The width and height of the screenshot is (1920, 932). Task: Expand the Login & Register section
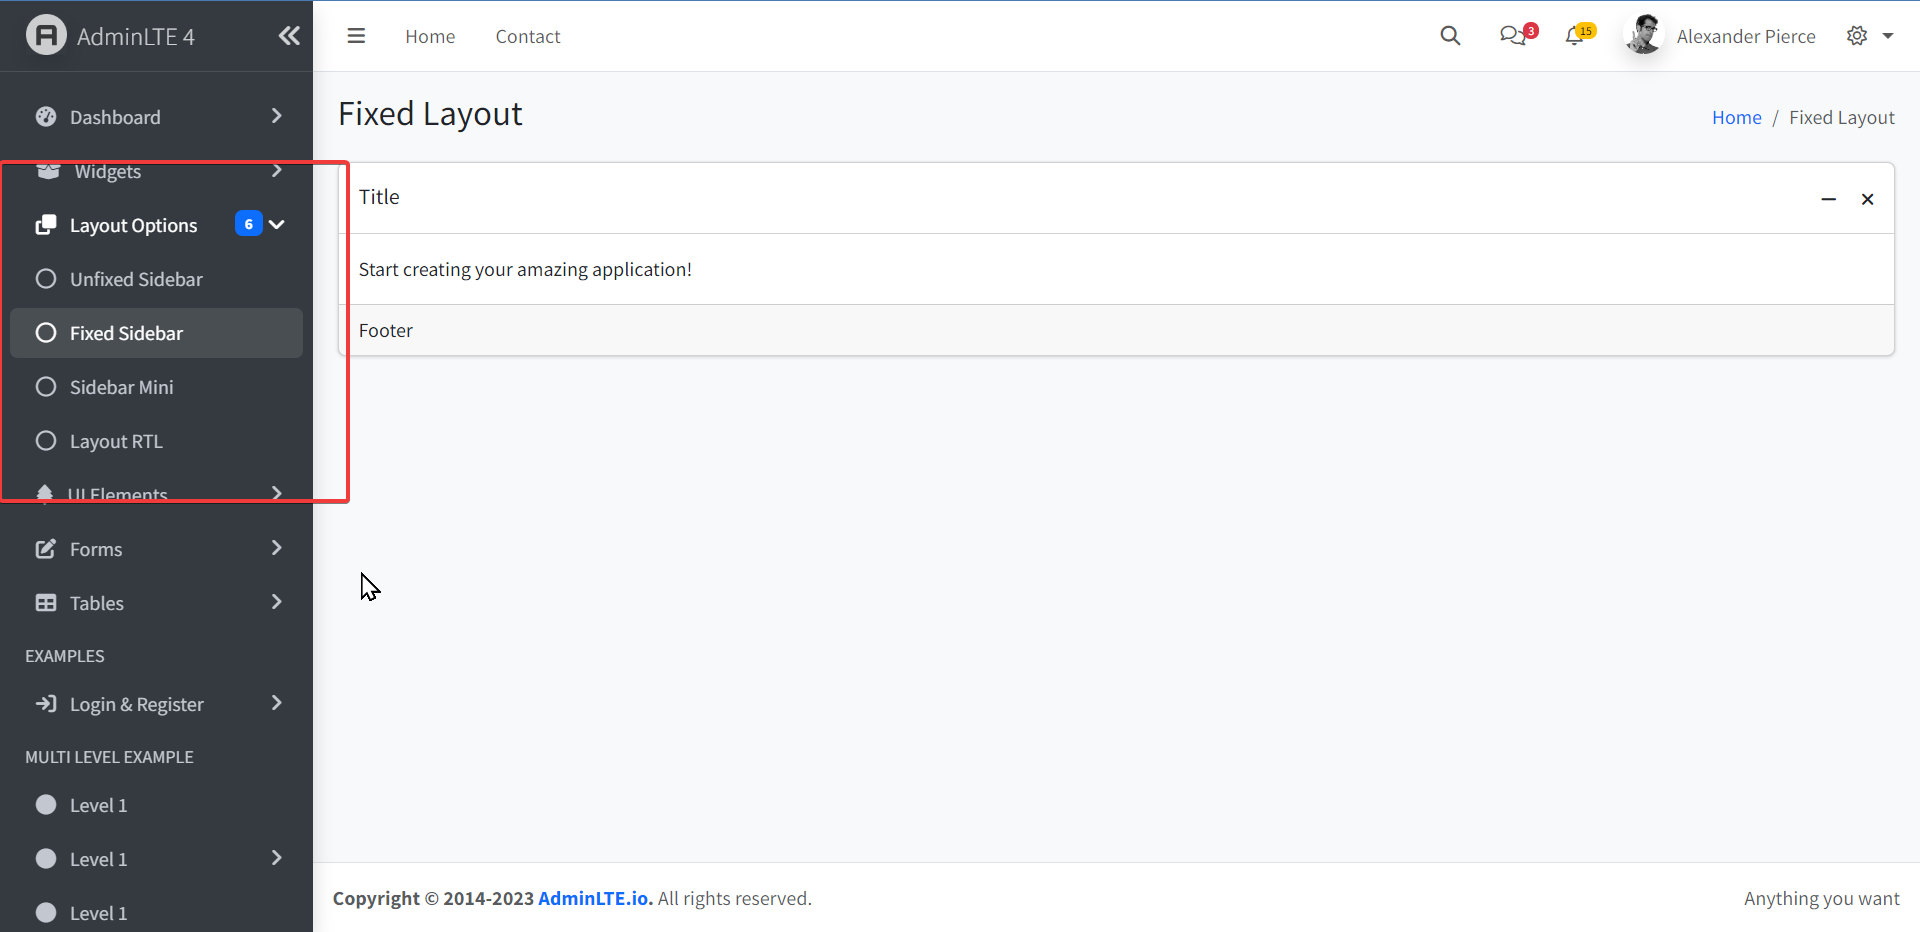[137, 704]
